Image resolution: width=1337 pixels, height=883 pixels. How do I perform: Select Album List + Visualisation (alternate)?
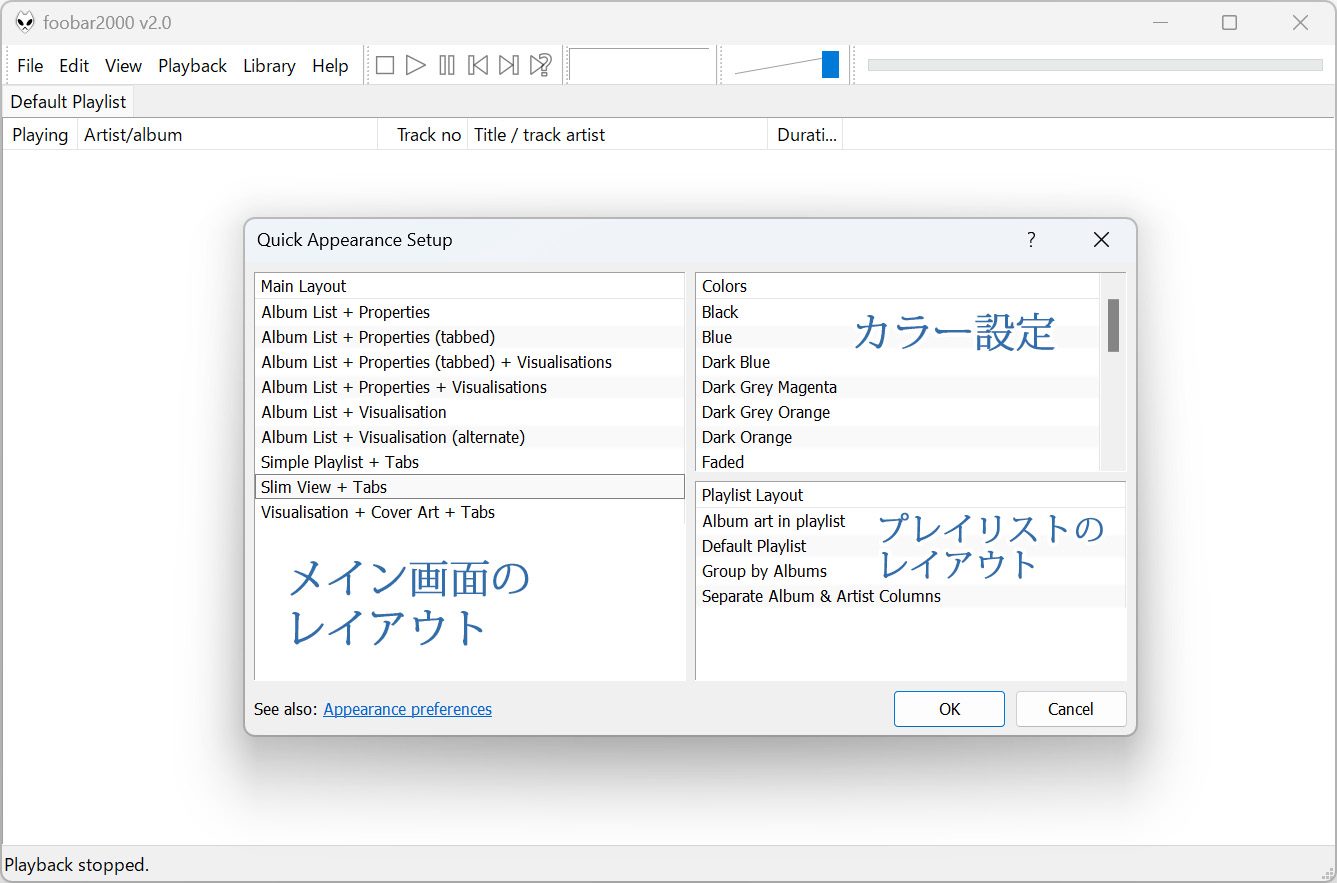[470, 437]
